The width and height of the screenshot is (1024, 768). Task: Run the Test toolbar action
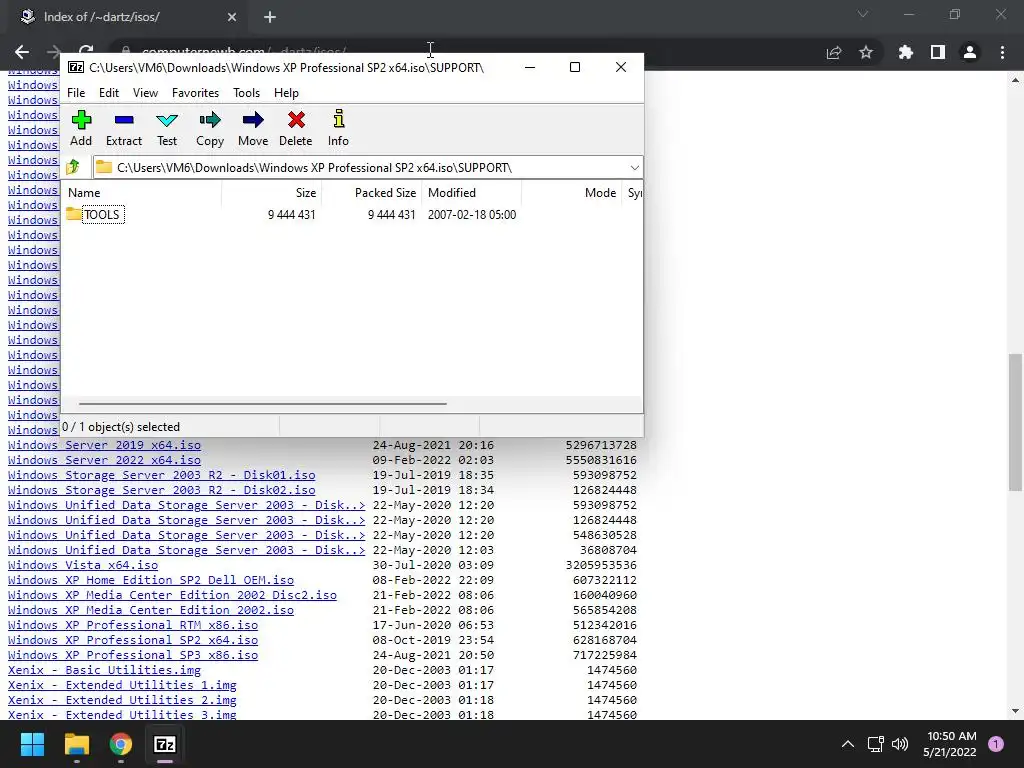coord(167,128)
